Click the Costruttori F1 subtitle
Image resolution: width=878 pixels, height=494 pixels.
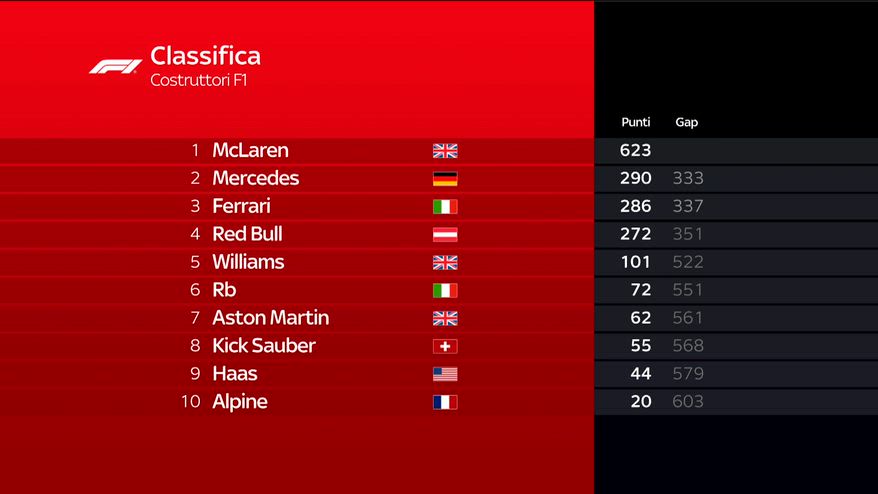click(198, 80)
